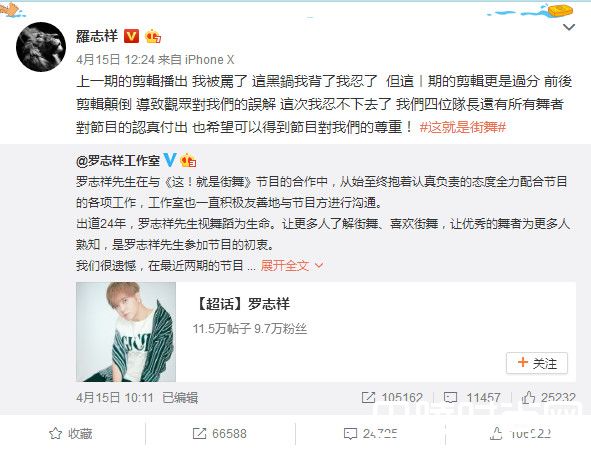The image size is (591, 453).
Task: Click repost icon on the quoted post
Action: [x=392, y=397]
